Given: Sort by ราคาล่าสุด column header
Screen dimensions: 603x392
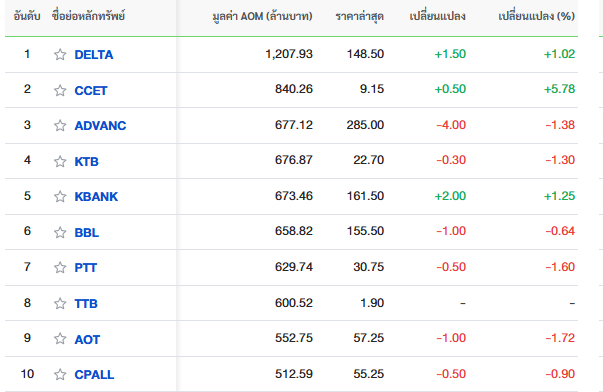Looking at the screenshot, I should pos(360,16).
